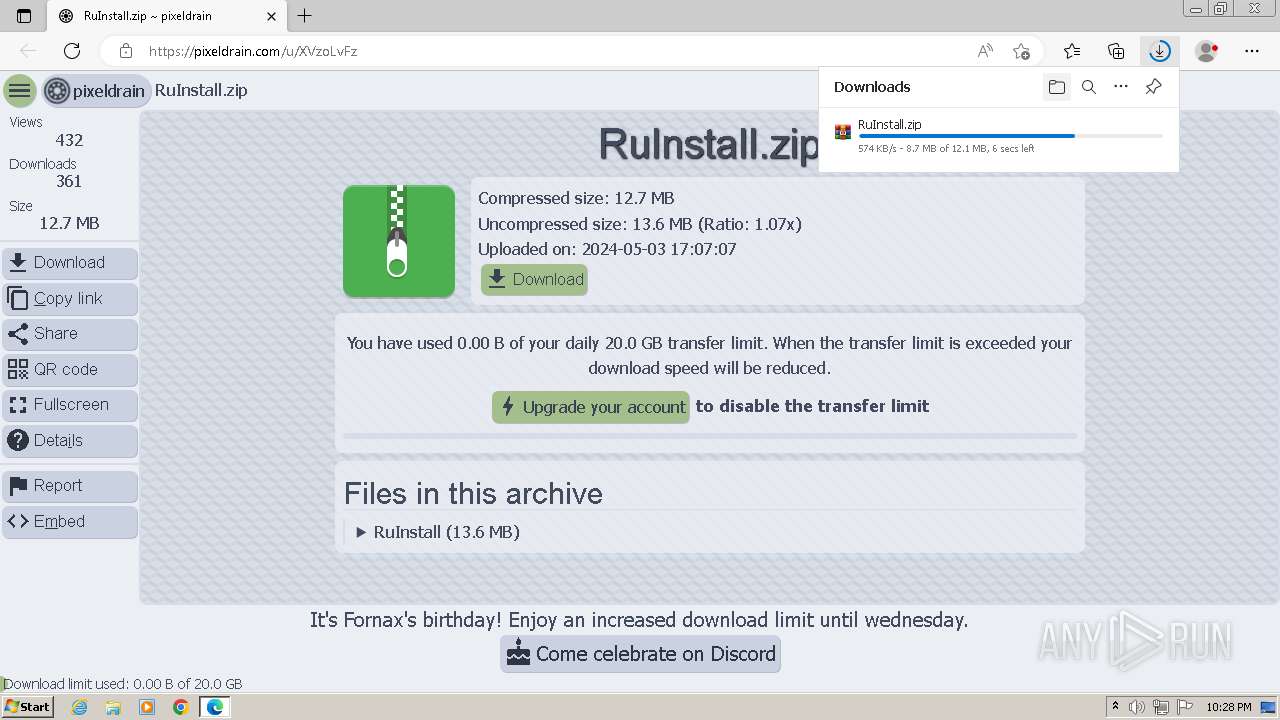Screen dimensions: 1280x720
Task: Open the browser profile icon
Action: [1207, 51]
